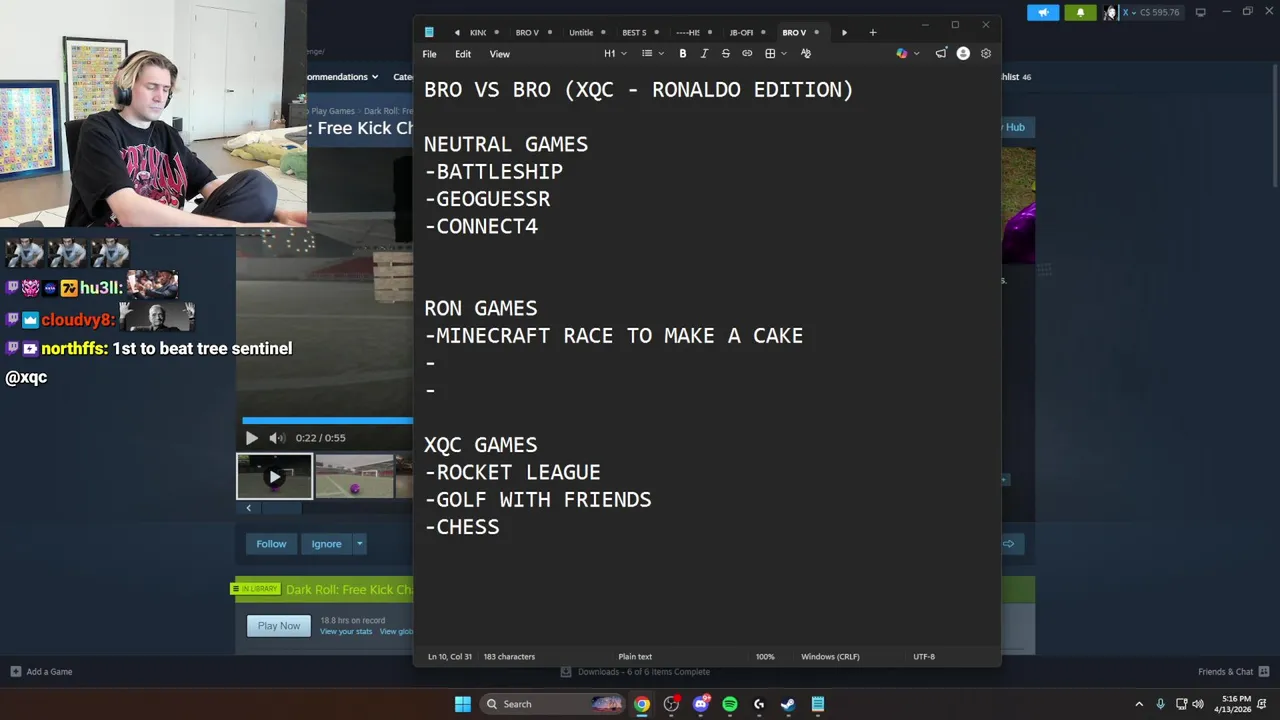Open Spotify from the taskbar
1280x720 pixels.
point(730,704)
